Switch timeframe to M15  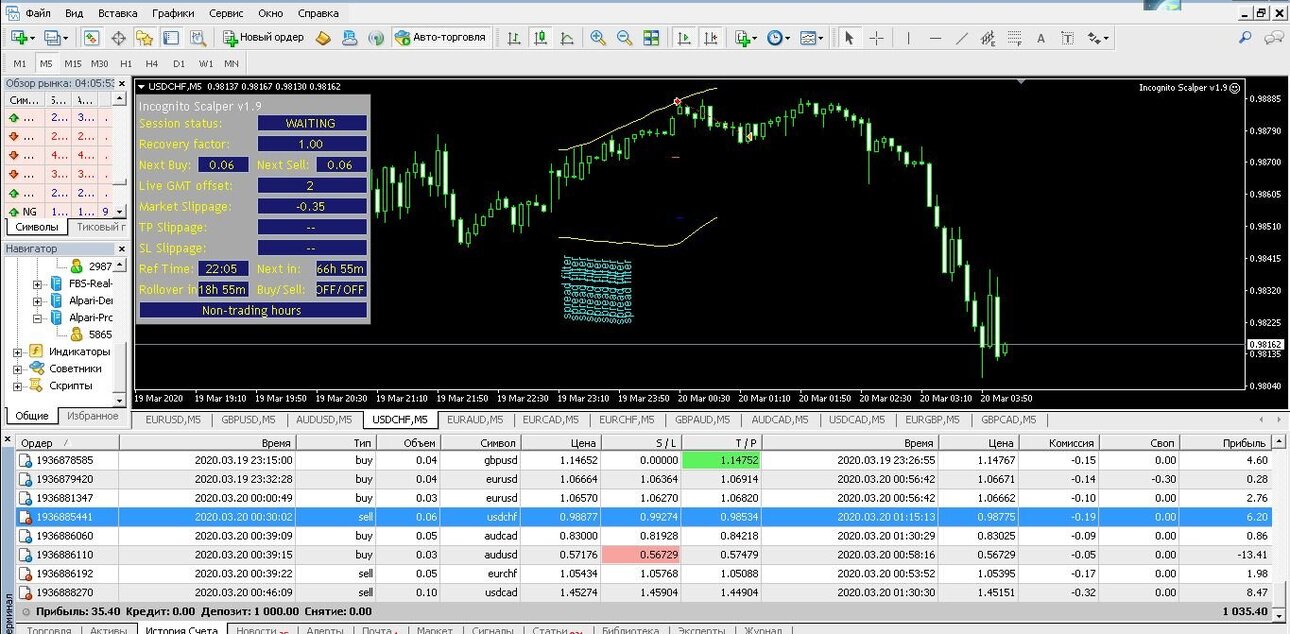(x=73, y=63)
